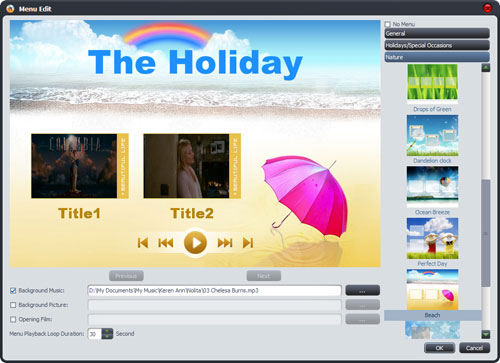Click the round play button in preview
The image size is (500, 363).
195,243
